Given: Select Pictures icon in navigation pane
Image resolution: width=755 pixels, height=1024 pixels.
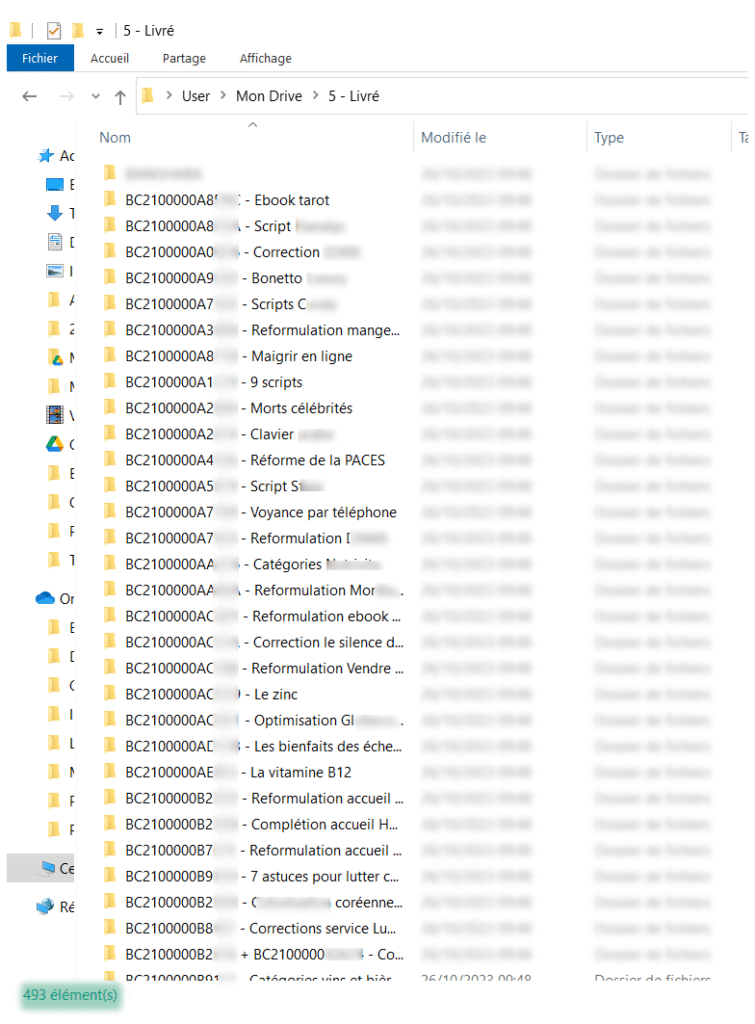Looking at the screenshot, I should point(55,270).
